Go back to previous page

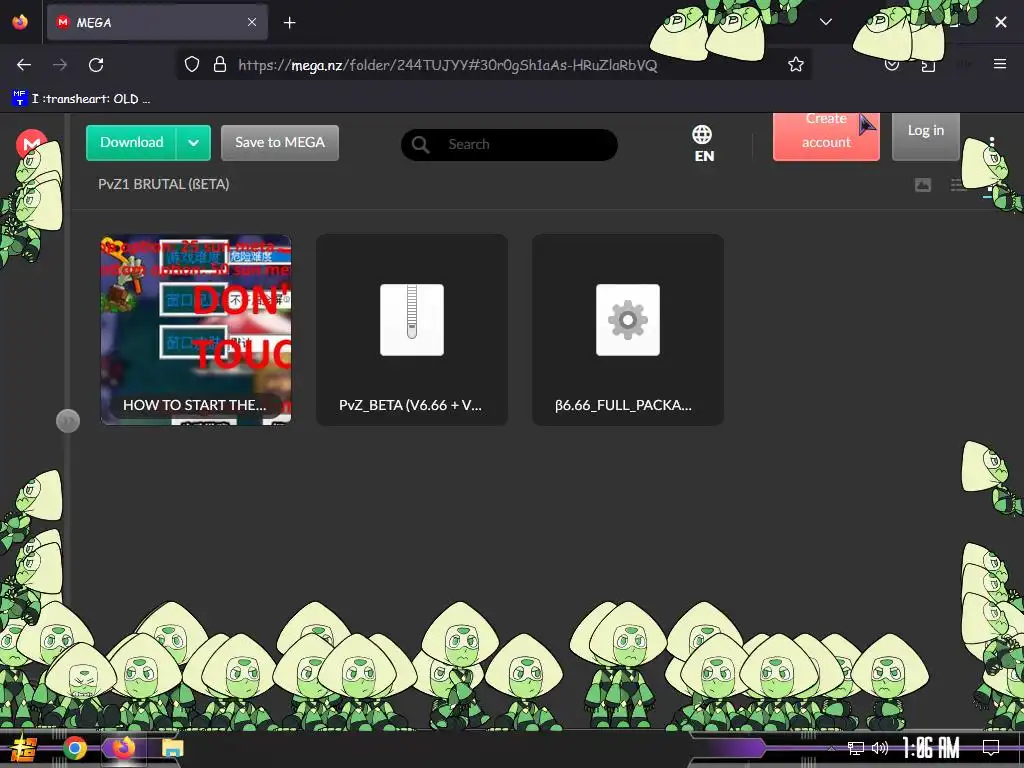point(24,65)
